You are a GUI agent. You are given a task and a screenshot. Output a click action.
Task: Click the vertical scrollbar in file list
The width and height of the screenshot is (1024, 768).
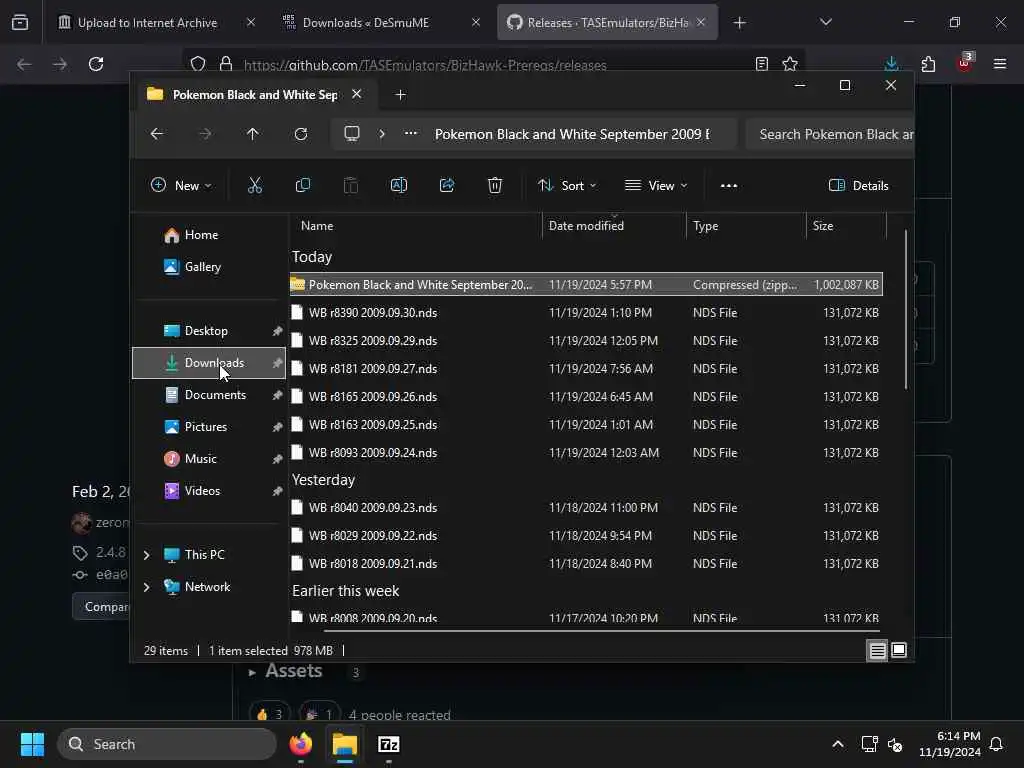click(x=906, y=310)
